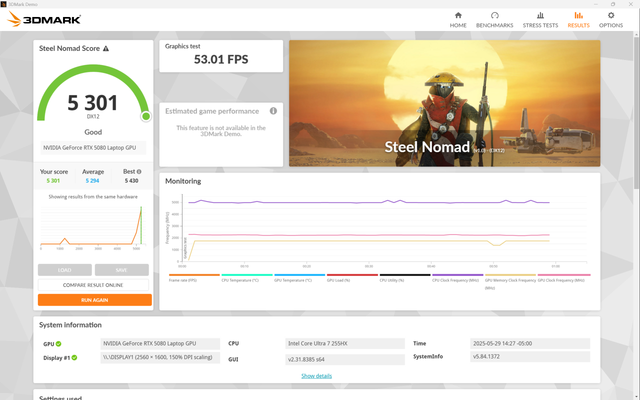
Task: Click the Time value field
Action: pyautogui.click(x=530, y=344)
